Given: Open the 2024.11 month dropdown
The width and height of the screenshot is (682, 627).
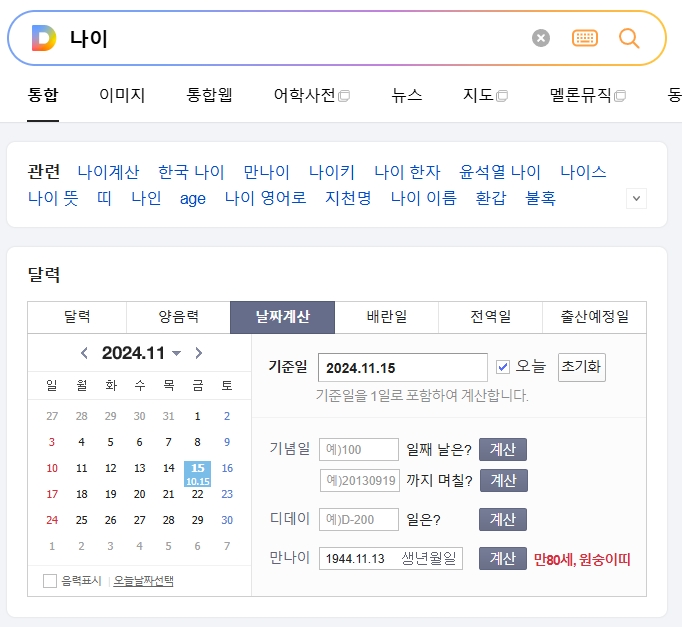Looking at the screenshot, I should [x=177, y=354].
